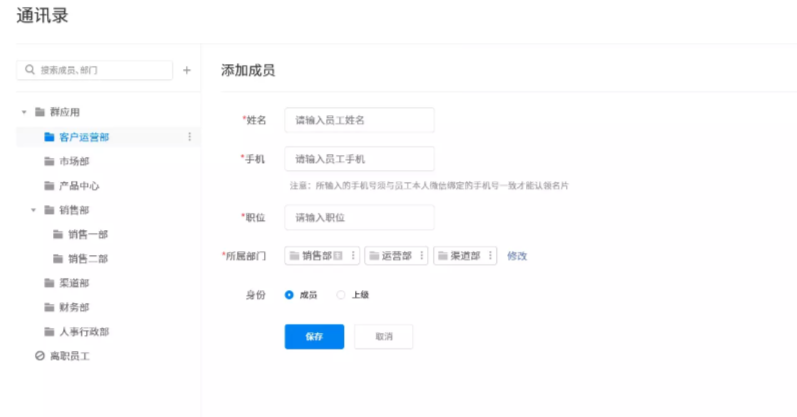Click the folder icon next to 人事行政部
Screen dimensions: 797x417
click(49, 332)
